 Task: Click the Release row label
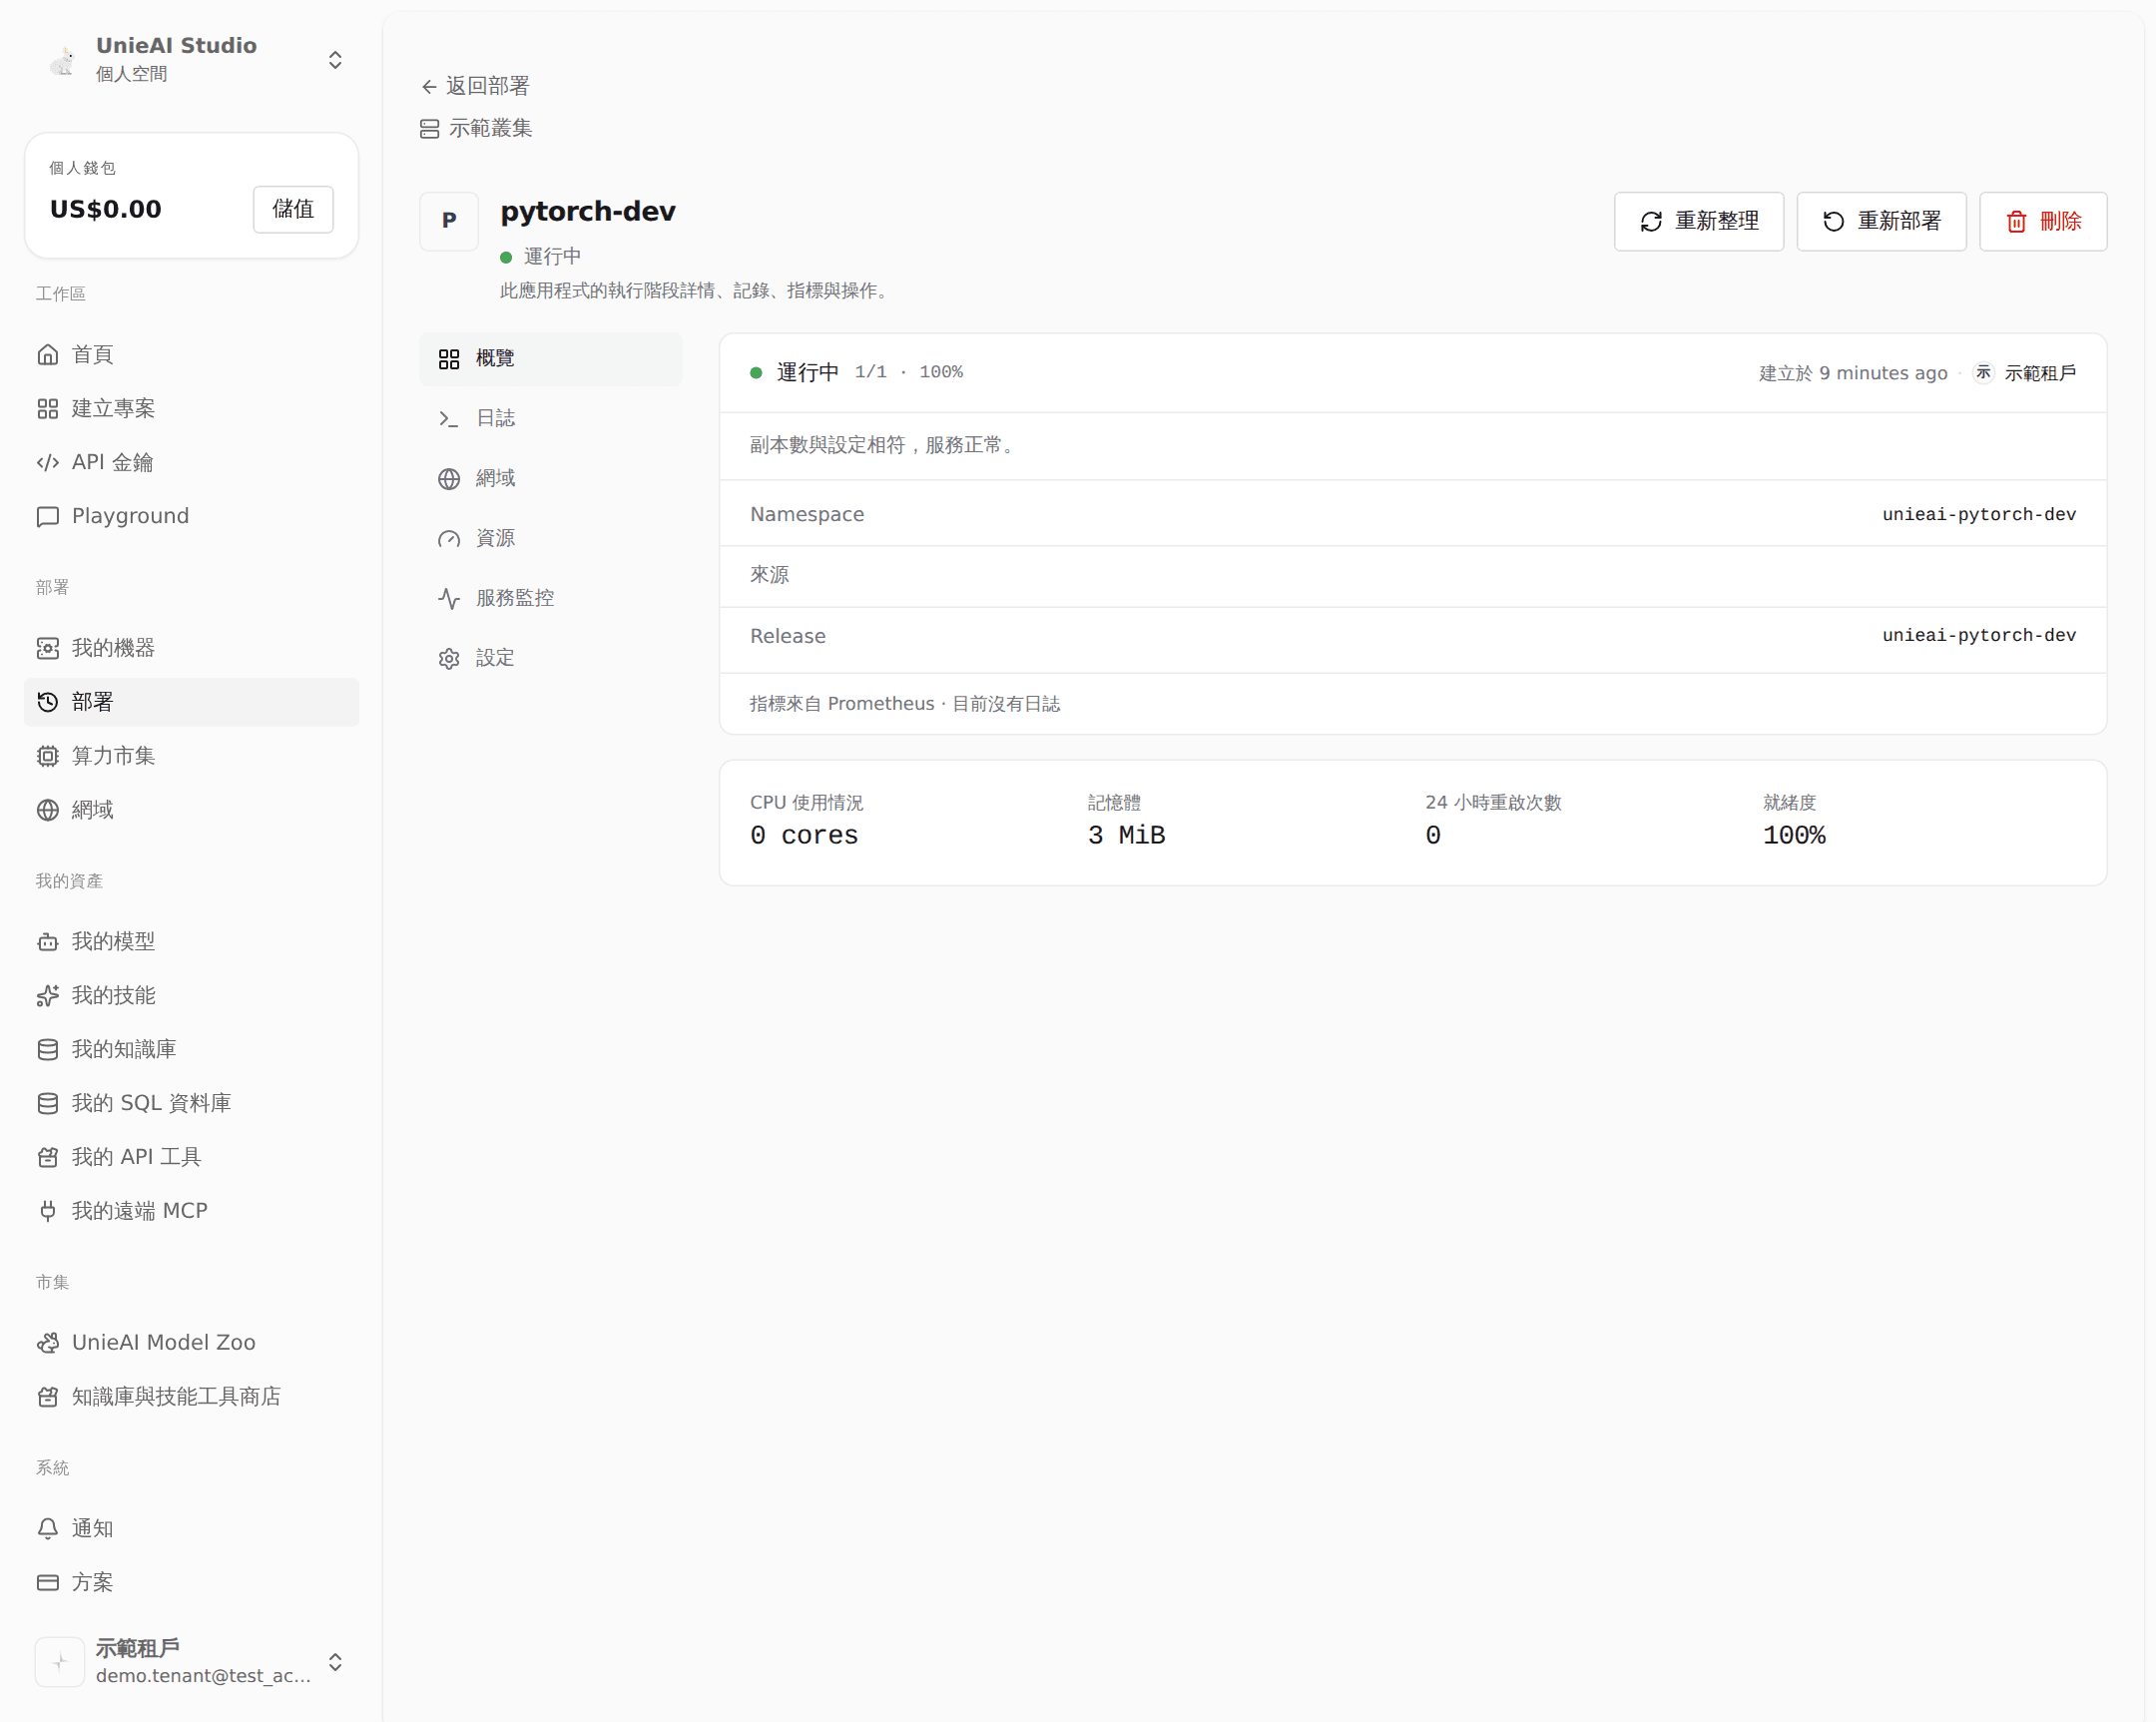[788, 636]
